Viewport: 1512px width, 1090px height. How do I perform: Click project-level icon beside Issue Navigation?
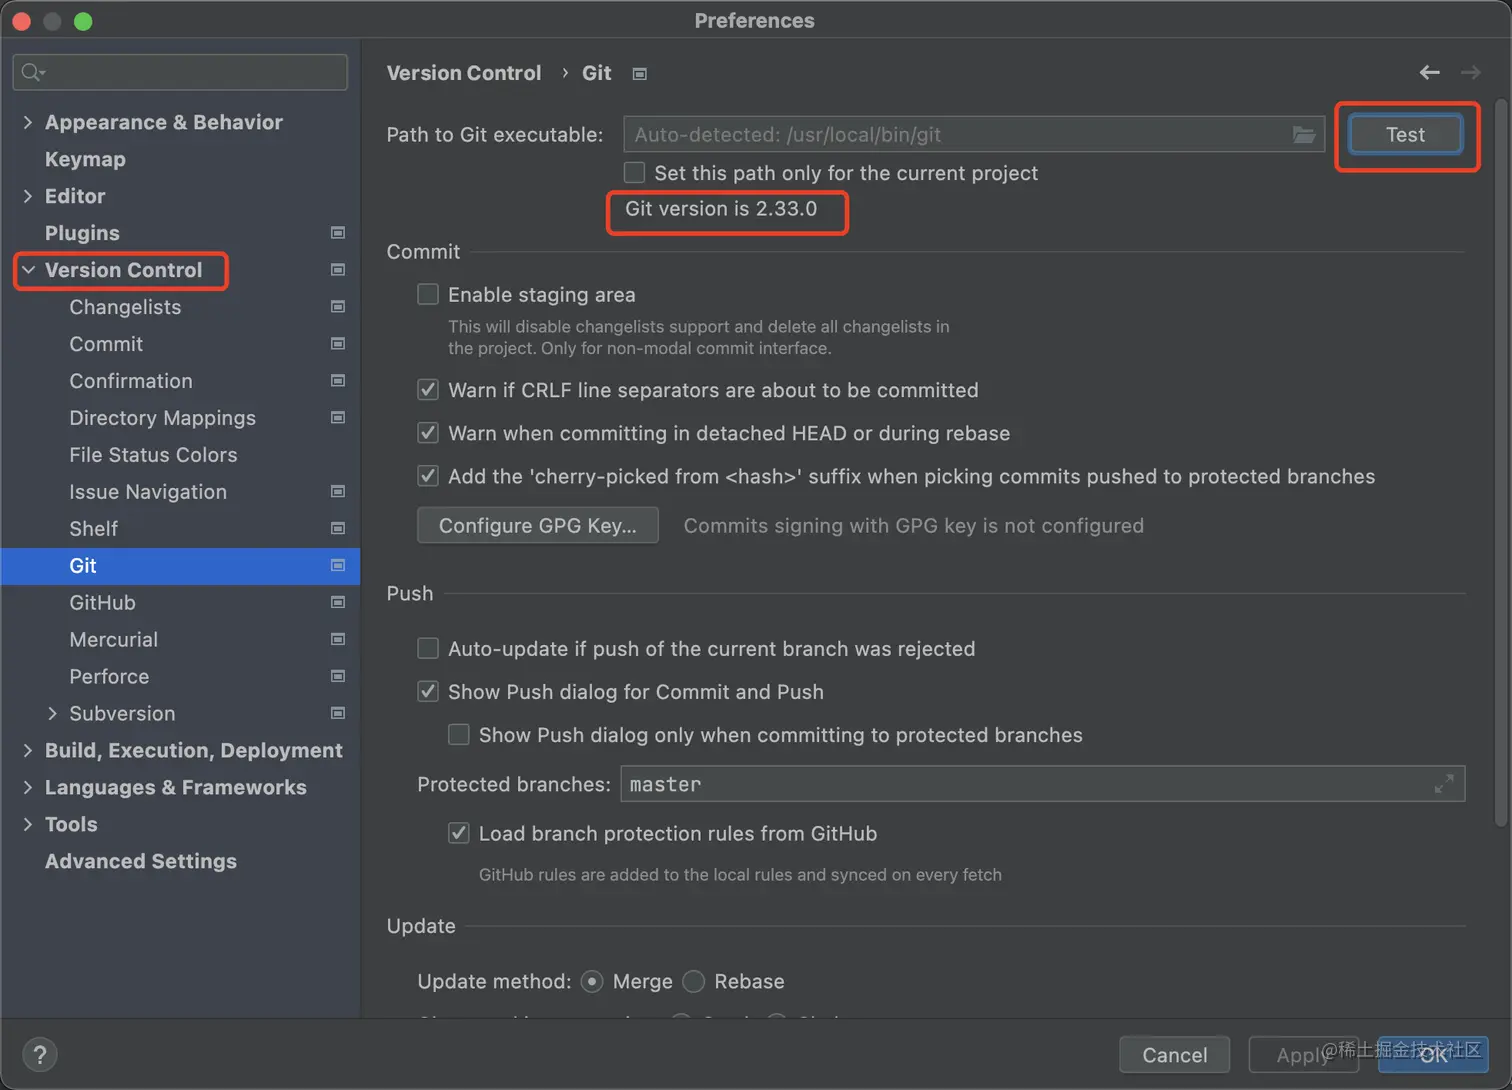coord(338,492)
